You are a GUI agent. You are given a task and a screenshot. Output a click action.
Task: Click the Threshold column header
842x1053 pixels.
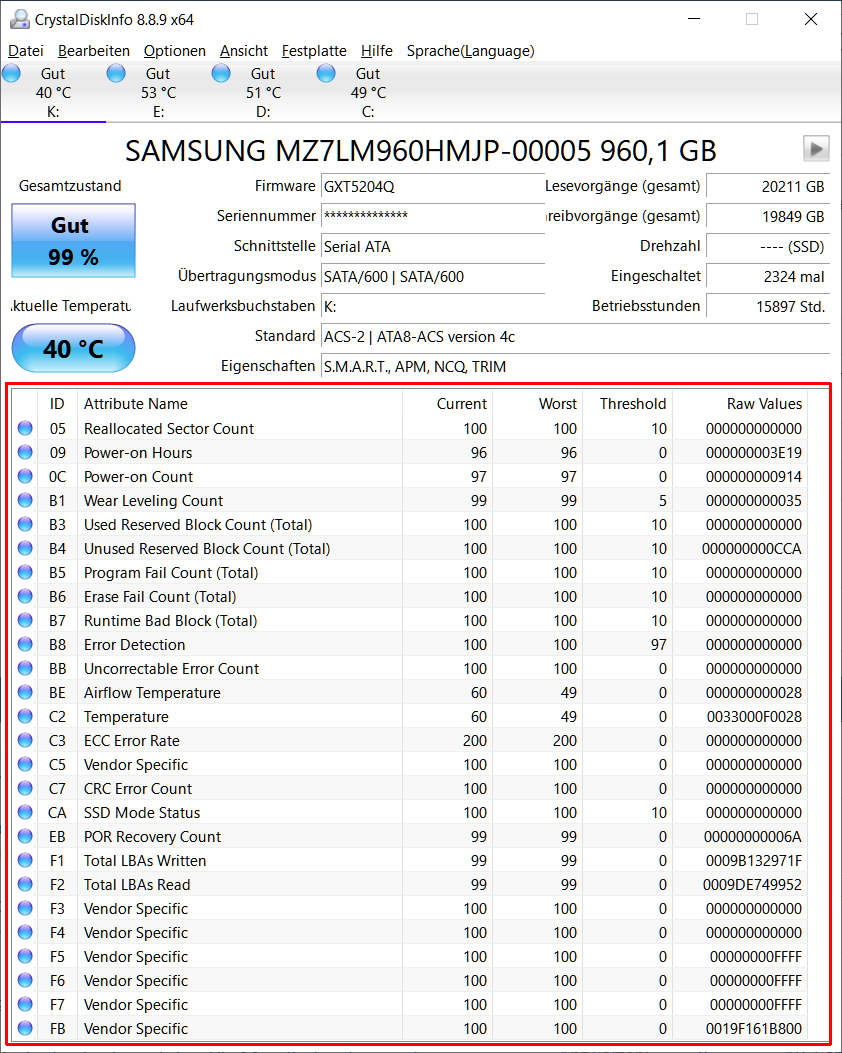627,404
